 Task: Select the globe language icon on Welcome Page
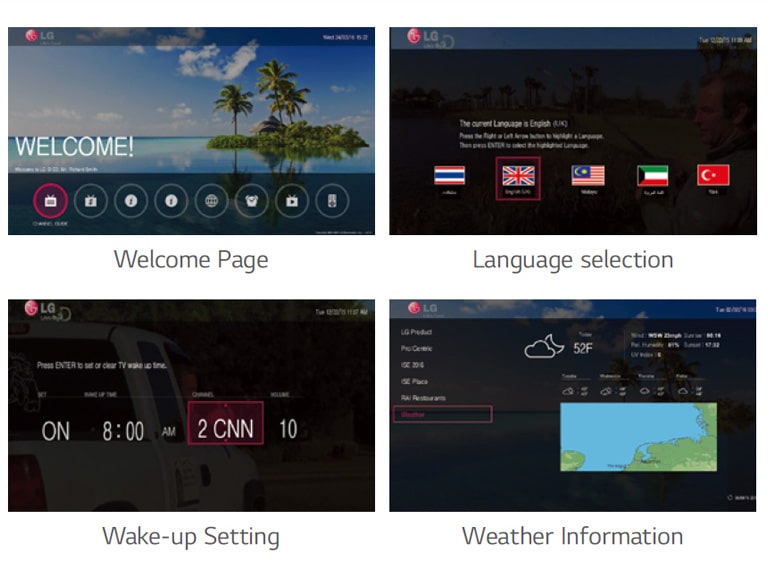point(211,201)
